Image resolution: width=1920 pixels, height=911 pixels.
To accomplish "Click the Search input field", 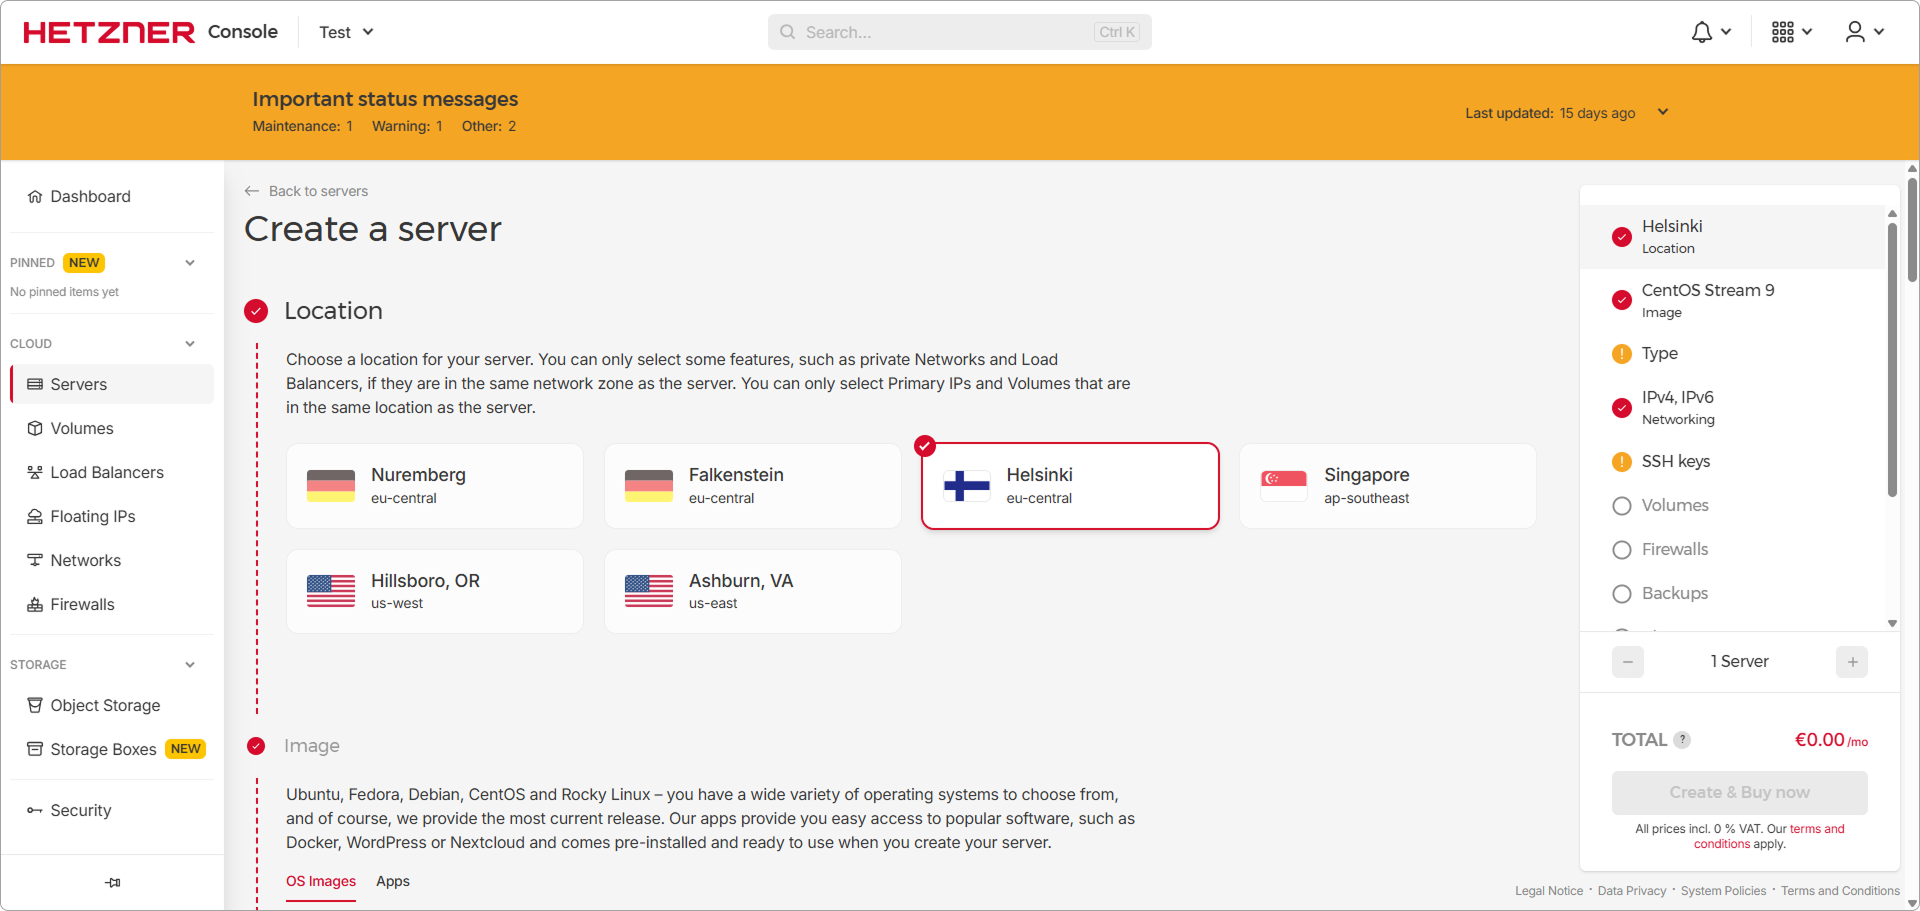I will 960,32.
